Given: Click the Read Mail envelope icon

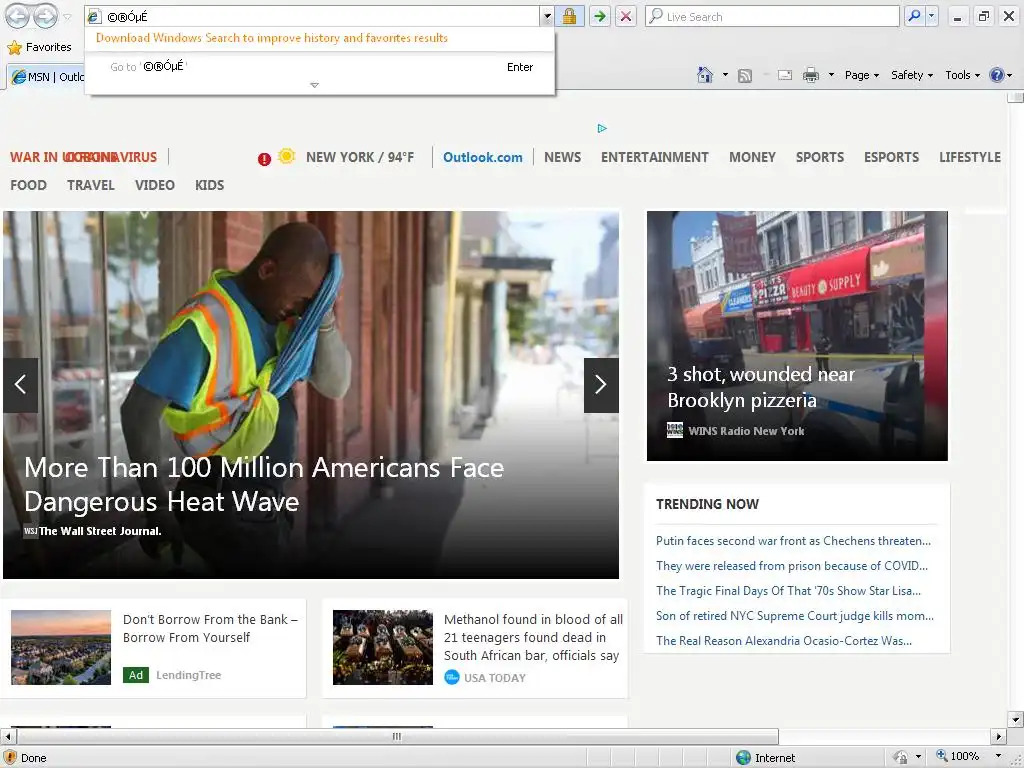Looking at the screenshot, I should [x=785, y=76].
